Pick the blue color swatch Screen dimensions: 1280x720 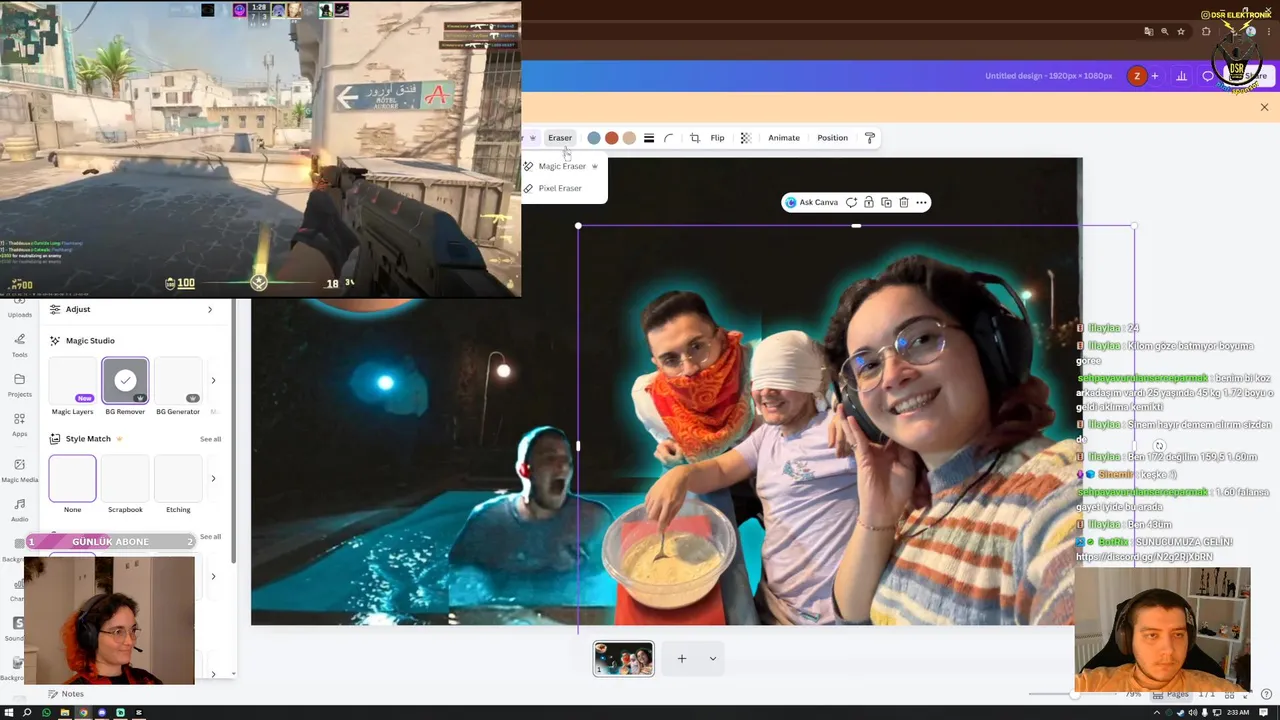[594, 138]
